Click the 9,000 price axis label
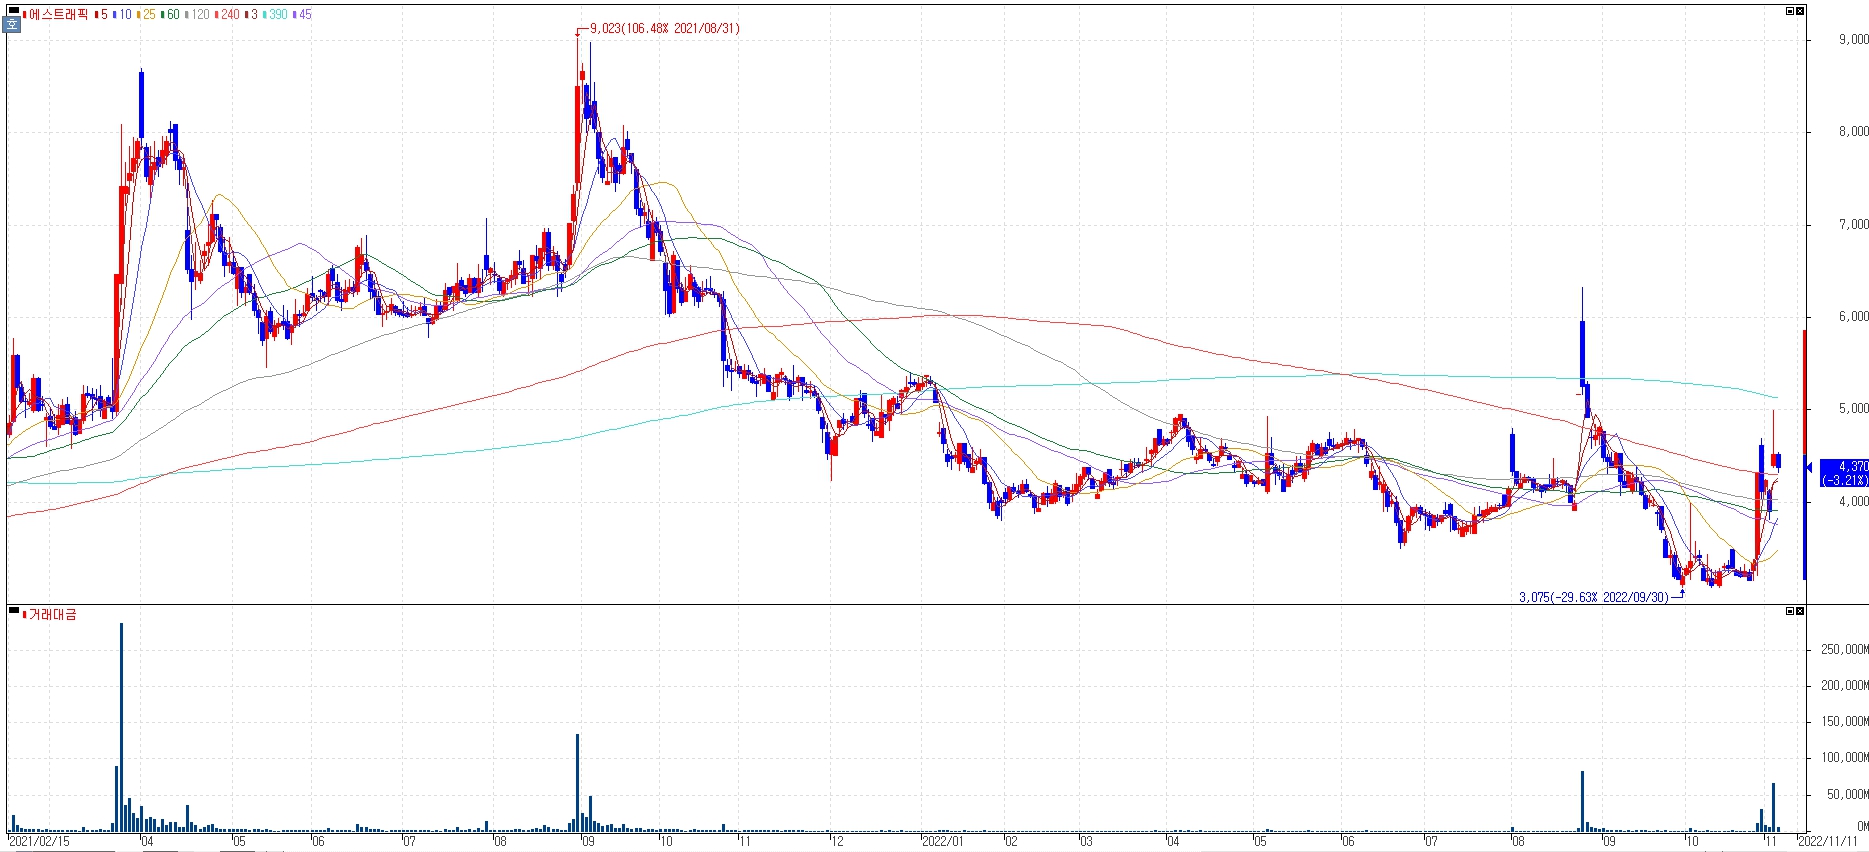This screenshot has height=852, width=1869. coord(1853,39)
